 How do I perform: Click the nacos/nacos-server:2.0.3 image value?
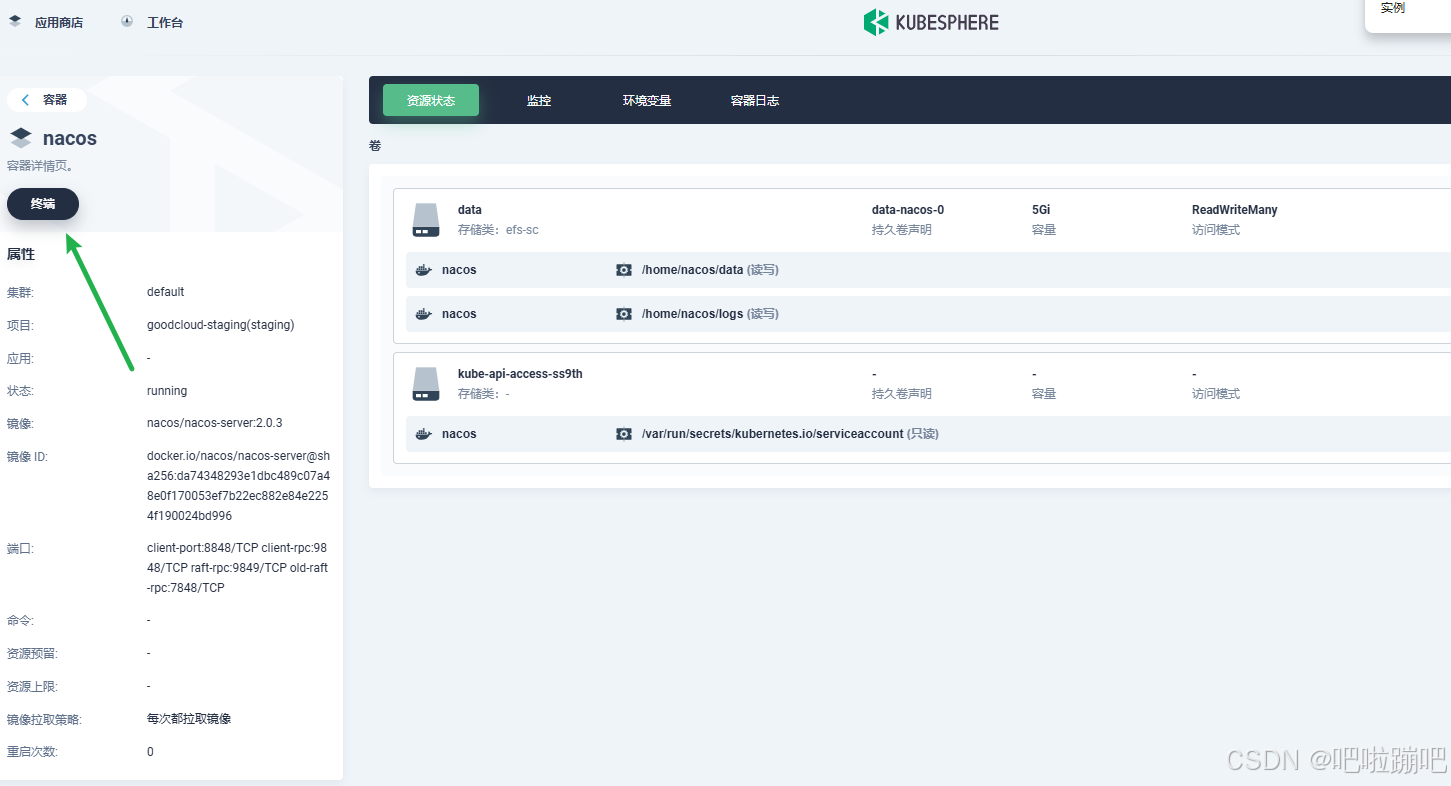pos(215,423)
